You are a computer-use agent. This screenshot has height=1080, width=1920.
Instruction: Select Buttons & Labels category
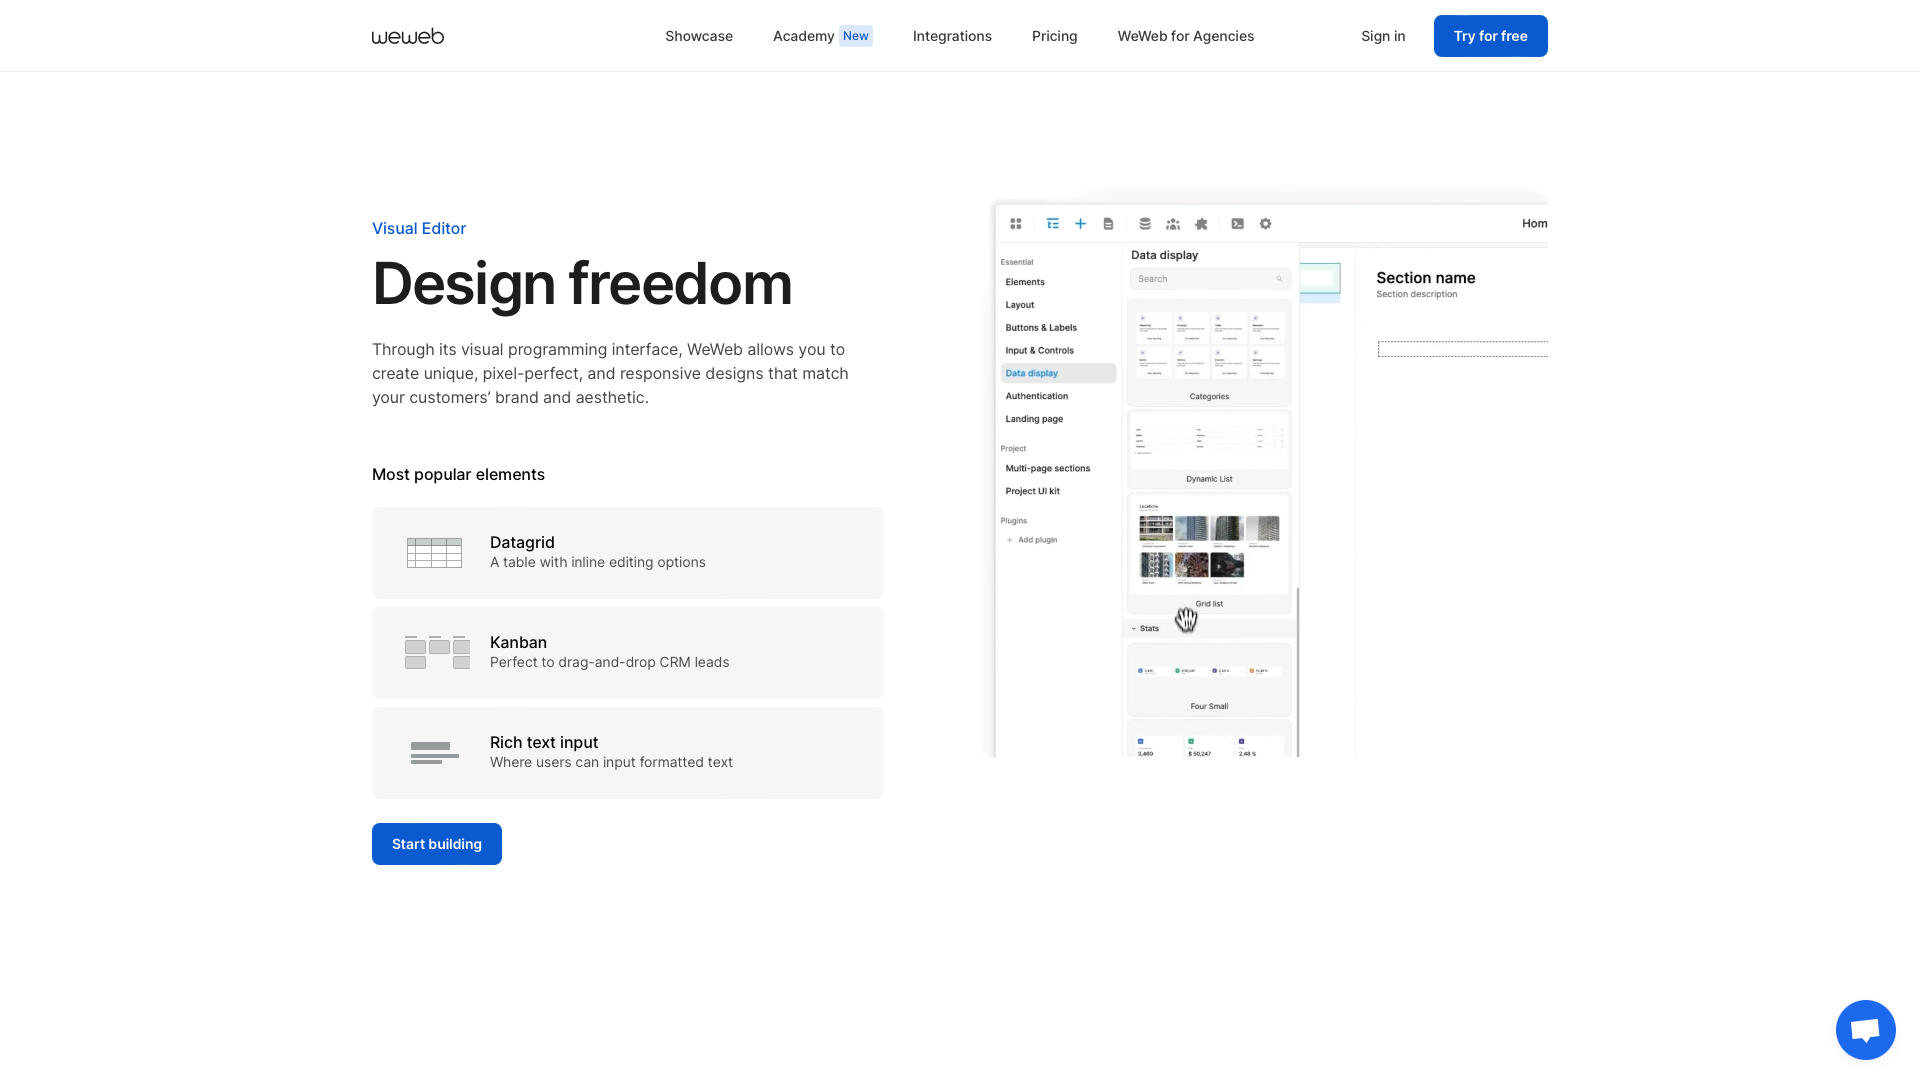click(1041, 328)
